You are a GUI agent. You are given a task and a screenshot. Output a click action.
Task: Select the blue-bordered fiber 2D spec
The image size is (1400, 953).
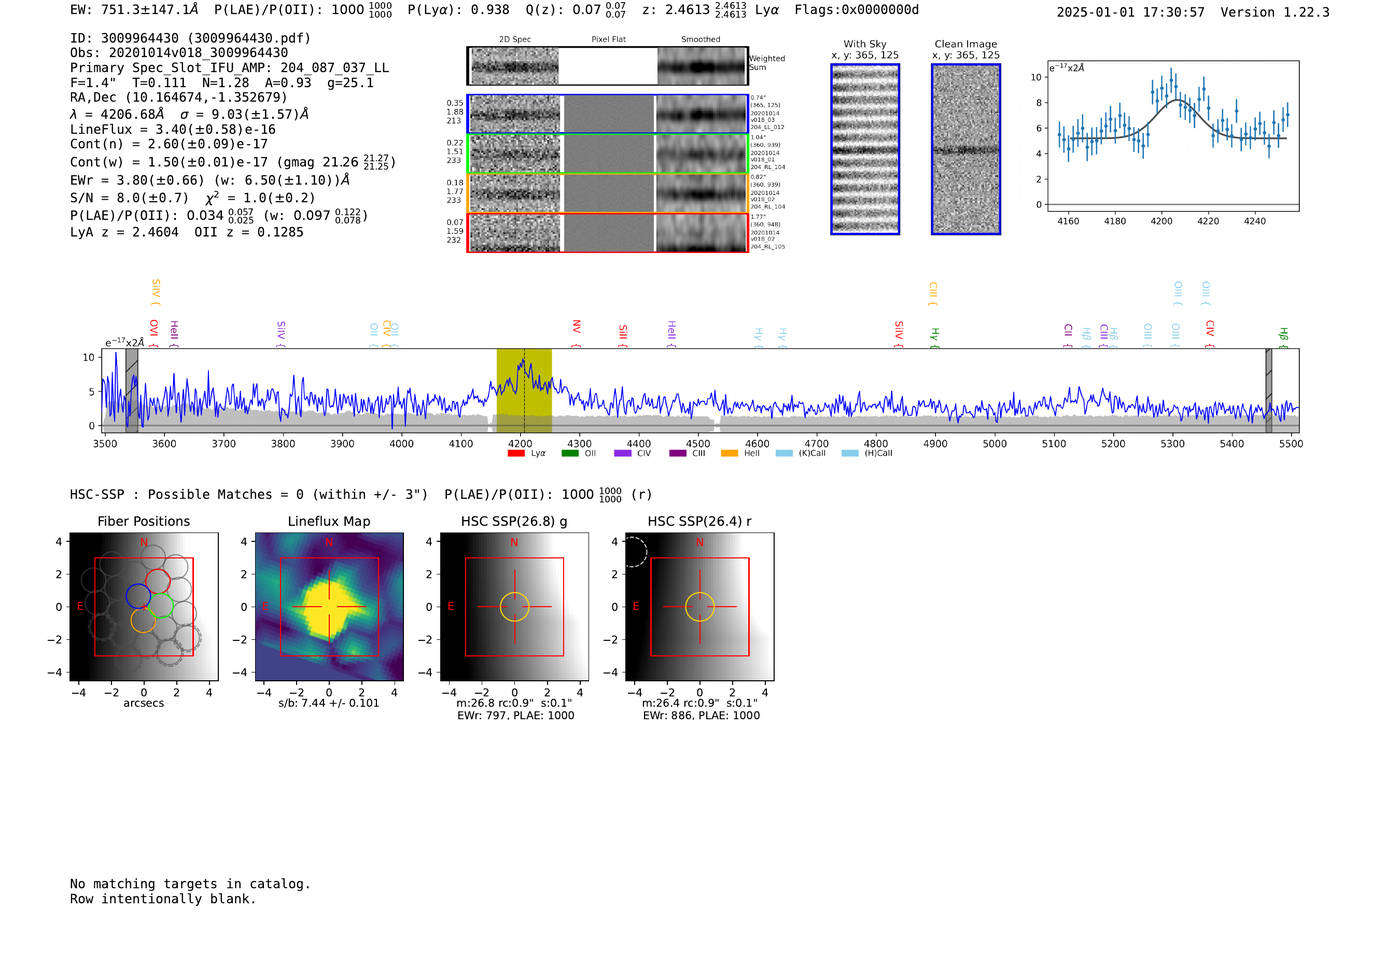point(514,115)
